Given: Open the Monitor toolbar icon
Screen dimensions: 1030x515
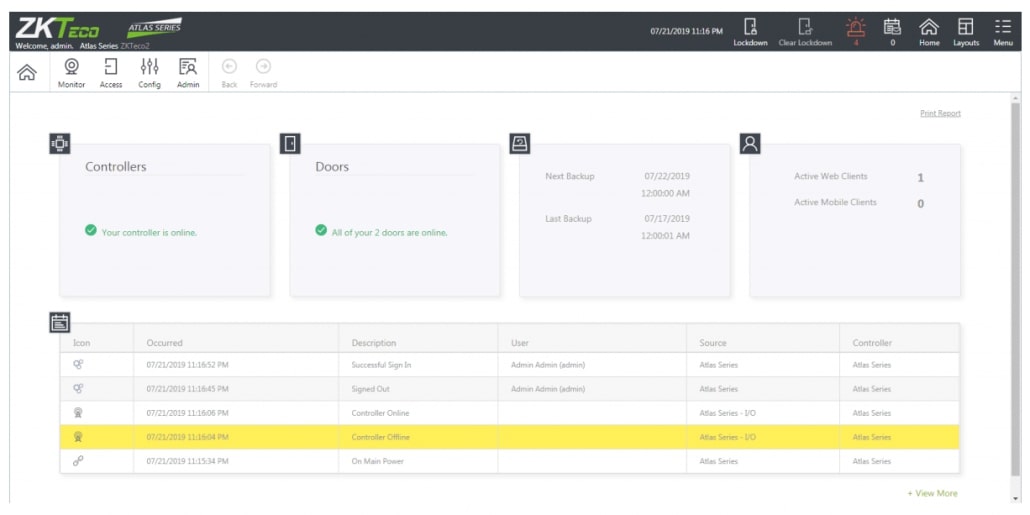Looking at the screenshot, I should coord(72,68).
